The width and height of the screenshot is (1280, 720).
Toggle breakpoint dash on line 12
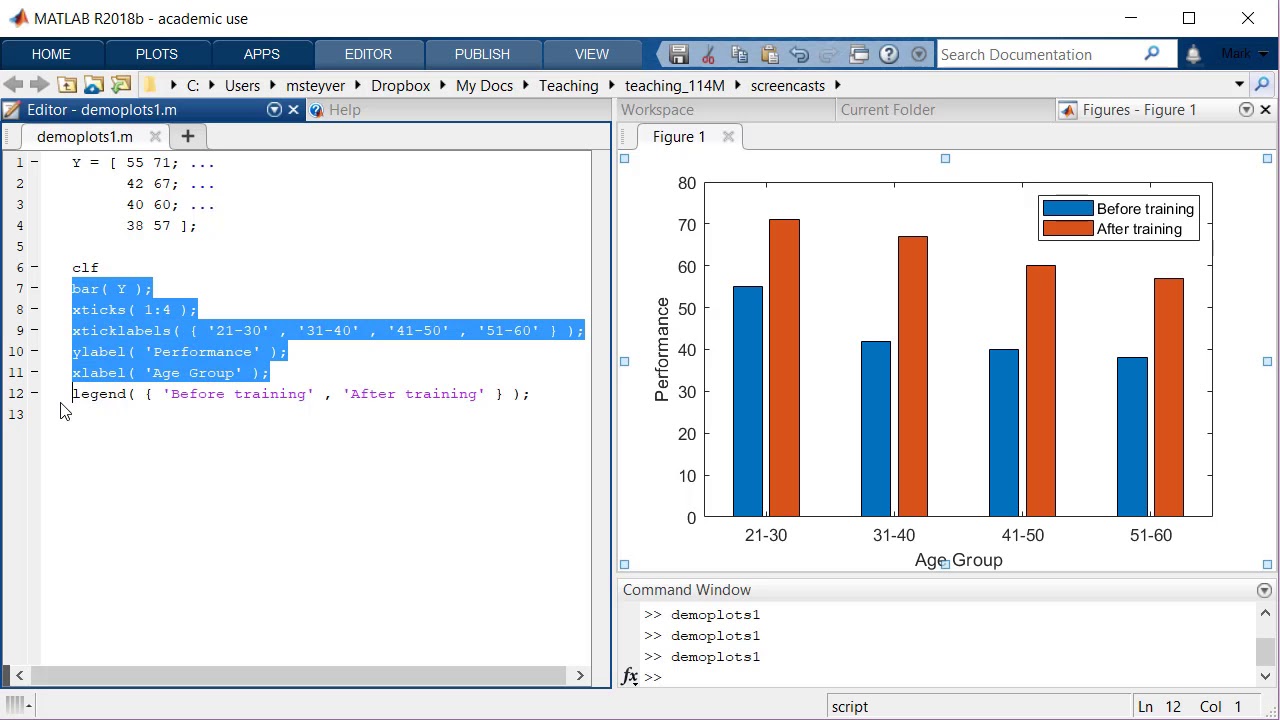coord(35,394)
